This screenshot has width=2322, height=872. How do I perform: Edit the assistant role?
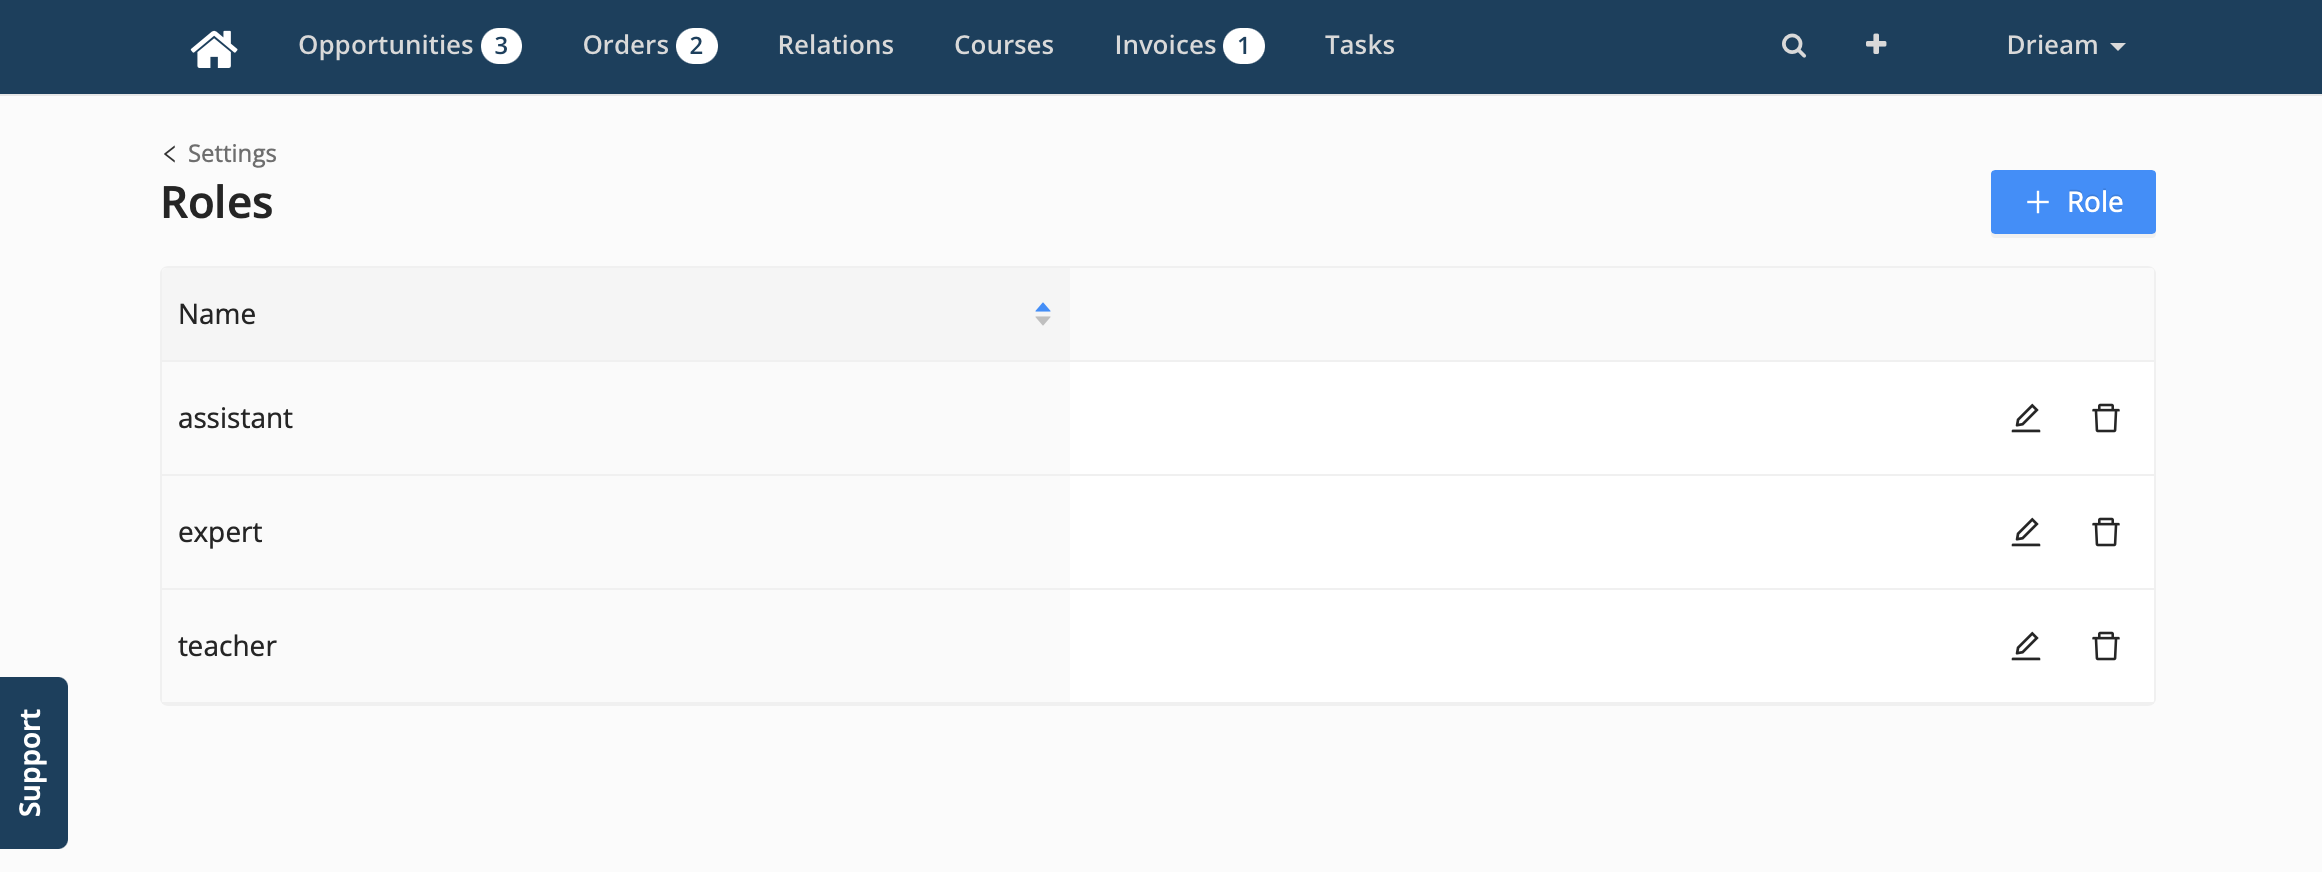(2026, 418)
